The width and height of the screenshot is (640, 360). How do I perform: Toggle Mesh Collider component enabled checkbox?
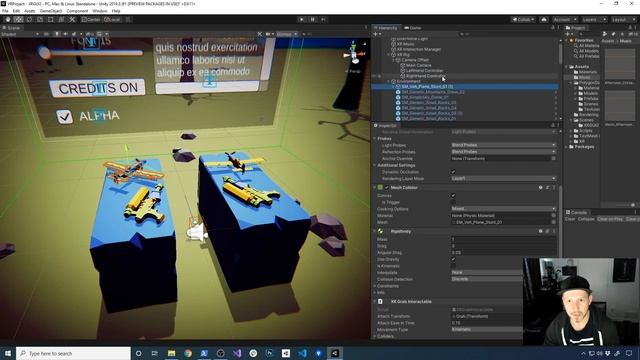387,187
